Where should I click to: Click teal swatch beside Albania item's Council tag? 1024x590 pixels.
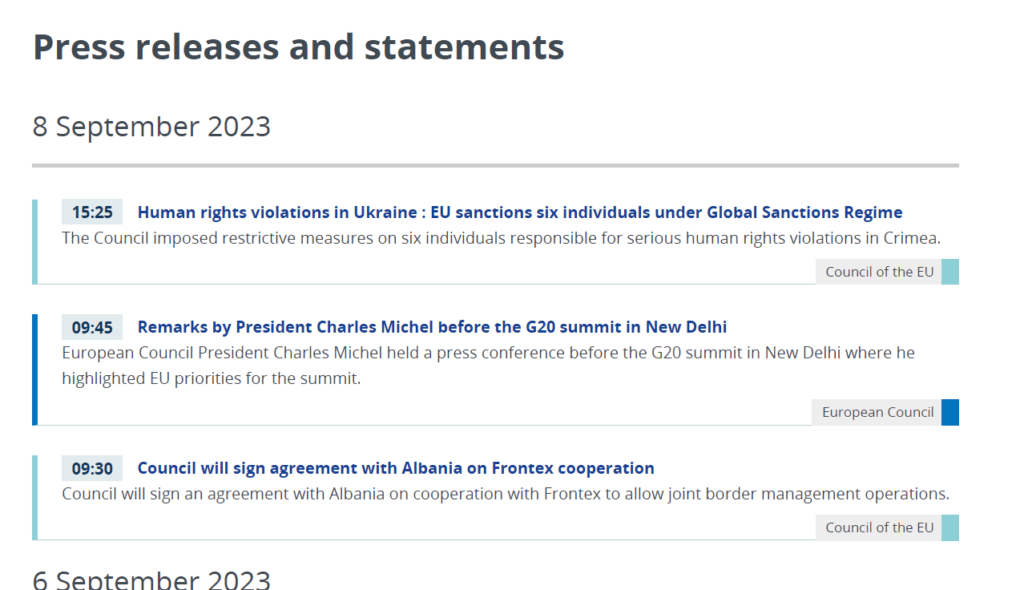950,527
